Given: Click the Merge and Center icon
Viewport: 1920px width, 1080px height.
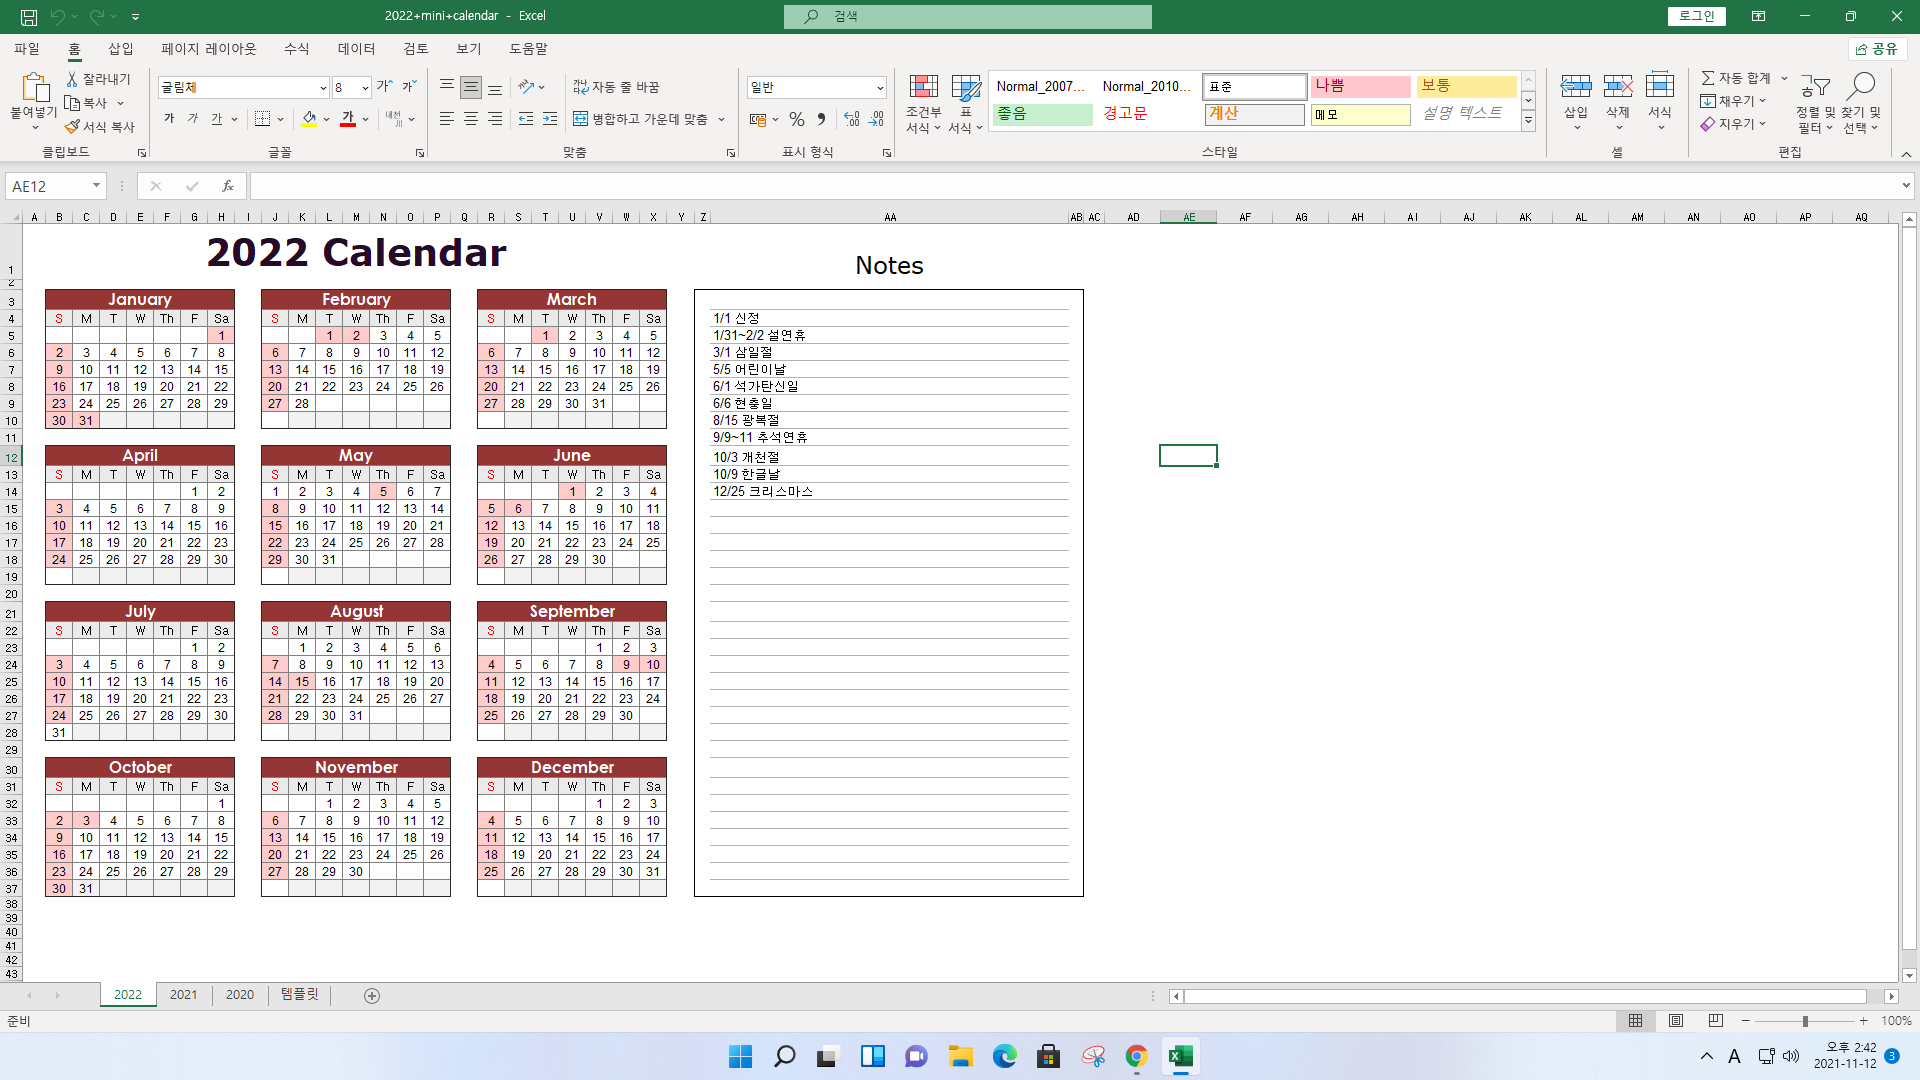Looking at the screenshot, I should coord(580,119).
